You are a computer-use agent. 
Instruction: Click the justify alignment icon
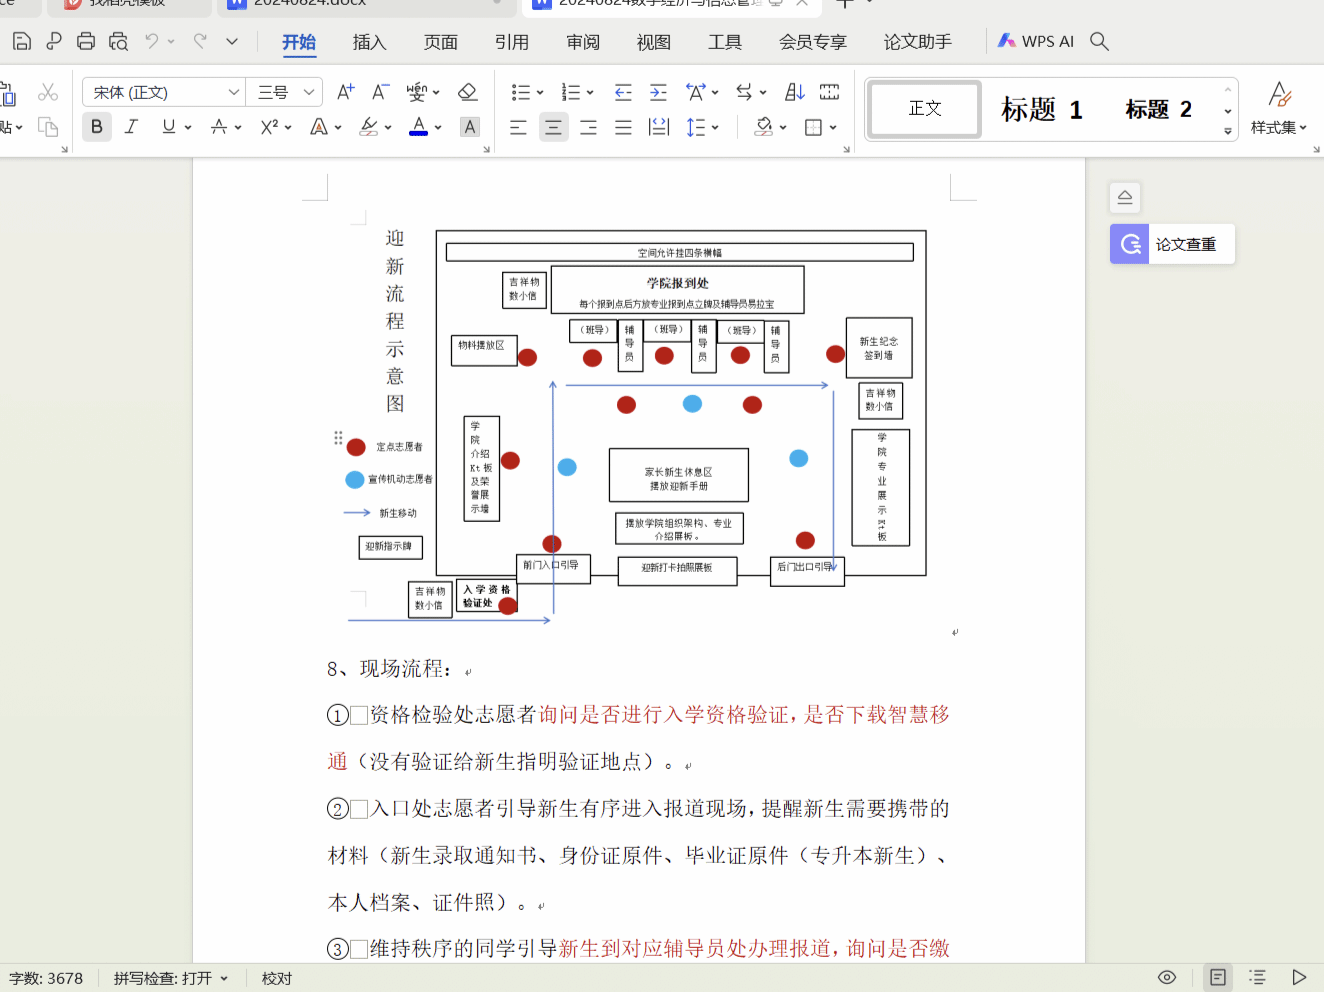[x=623, y=127]
